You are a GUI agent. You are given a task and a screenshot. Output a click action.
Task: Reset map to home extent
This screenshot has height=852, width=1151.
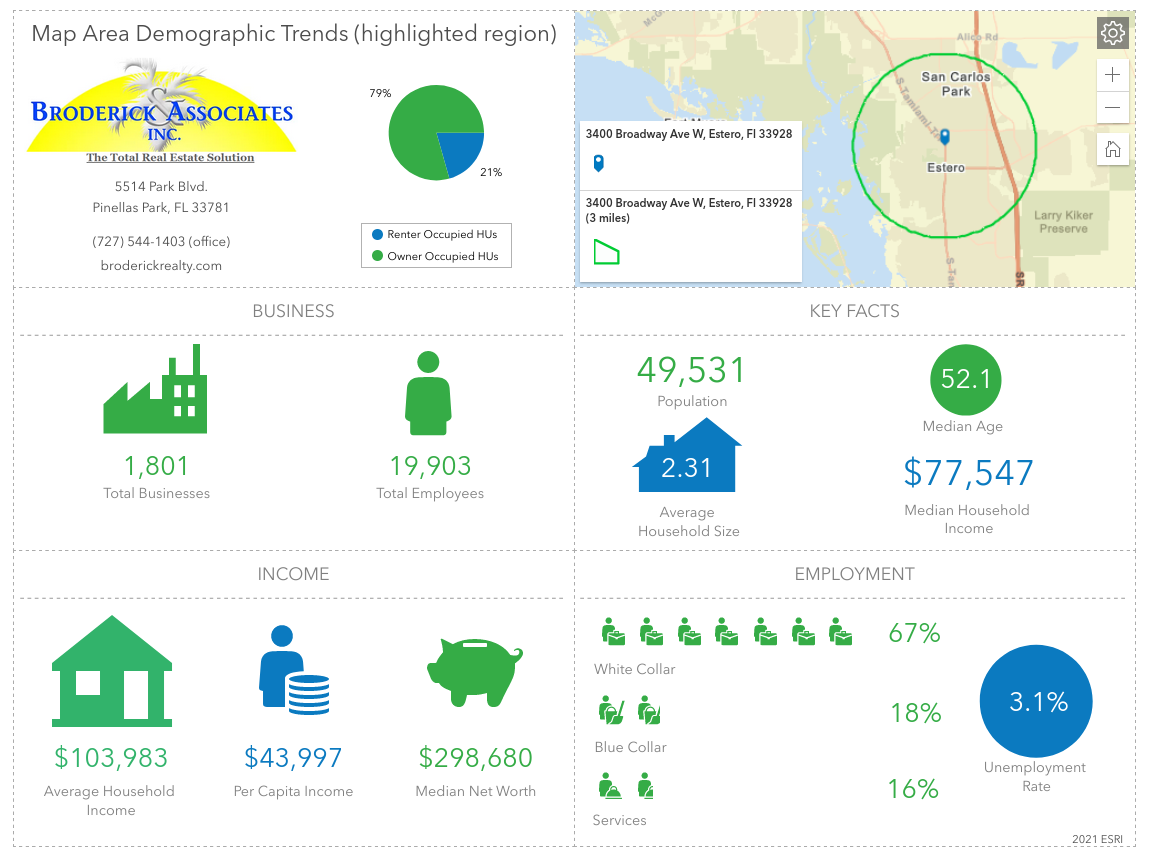point(1112,150)
